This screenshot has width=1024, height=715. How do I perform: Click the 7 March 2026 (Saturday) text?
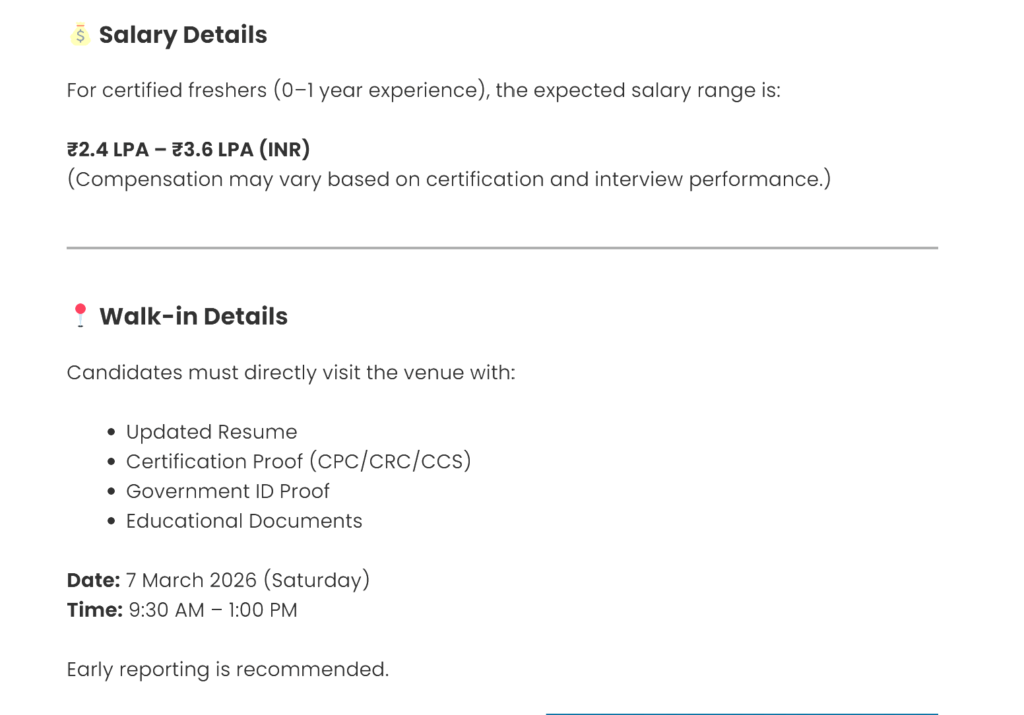(x=248, y=580)
